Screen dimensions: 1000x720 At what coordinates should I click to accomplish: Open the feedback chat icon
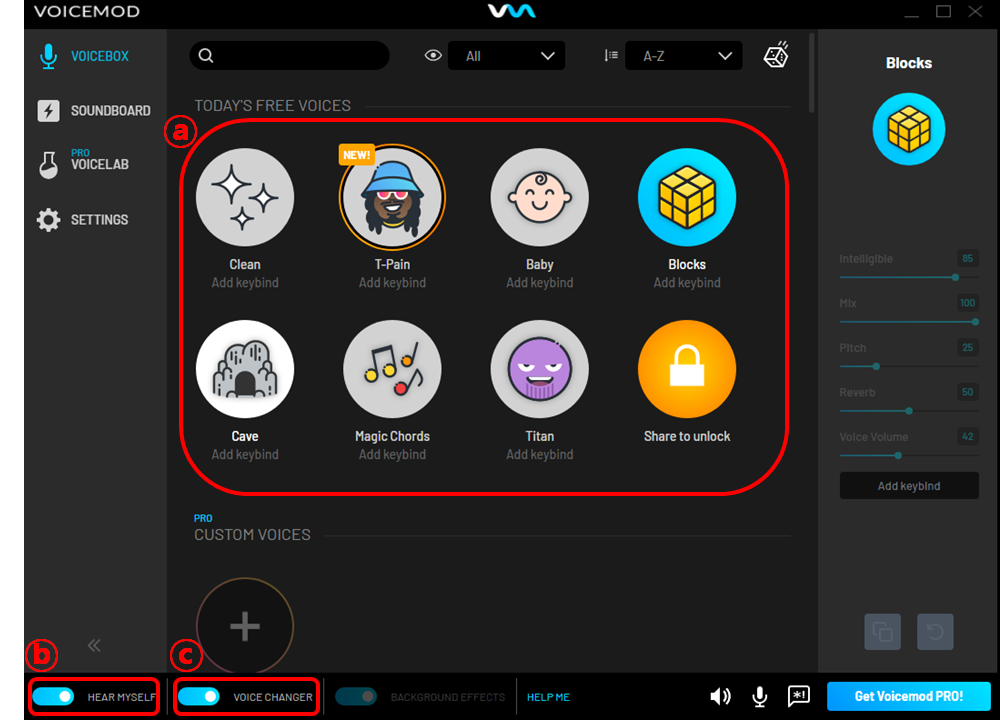pos(798,696)
